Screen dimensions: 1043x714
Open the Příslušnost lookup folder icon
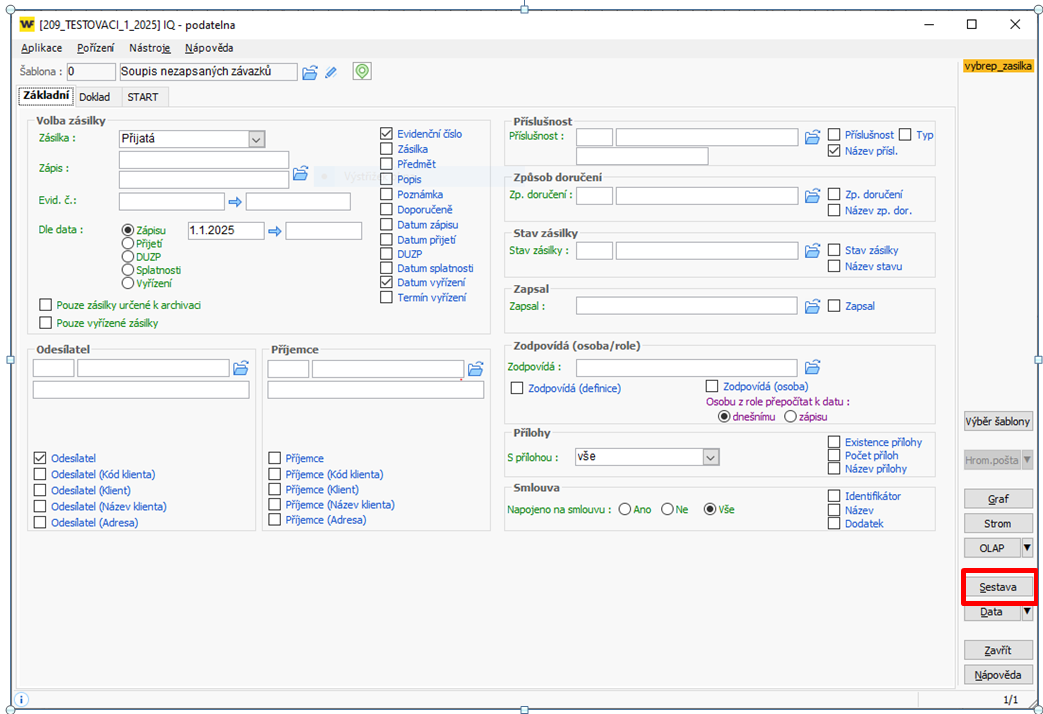(x=812, y=138)
